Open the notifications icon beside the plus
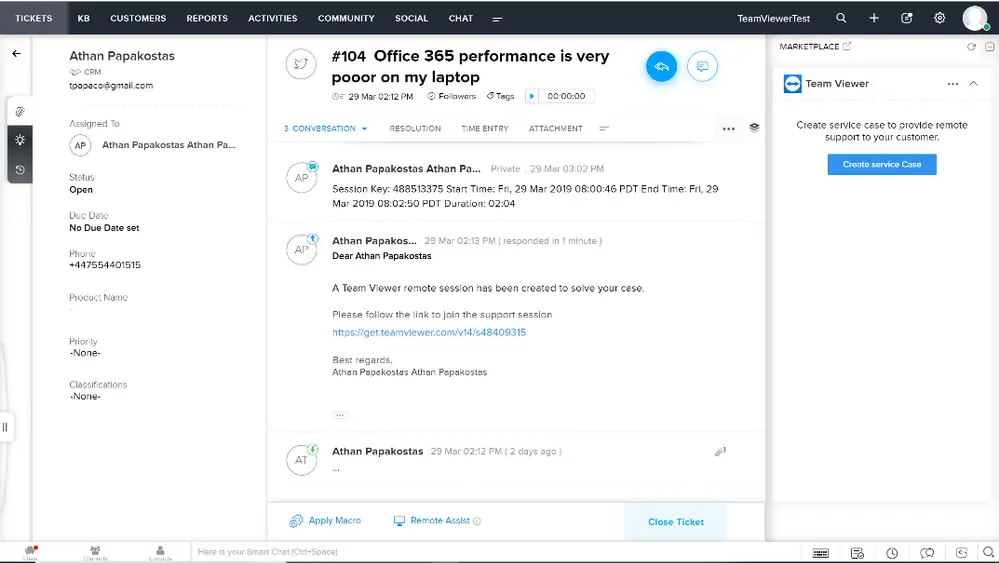The width and height of the screenshot is (999, 563). (x=907, y=18)
